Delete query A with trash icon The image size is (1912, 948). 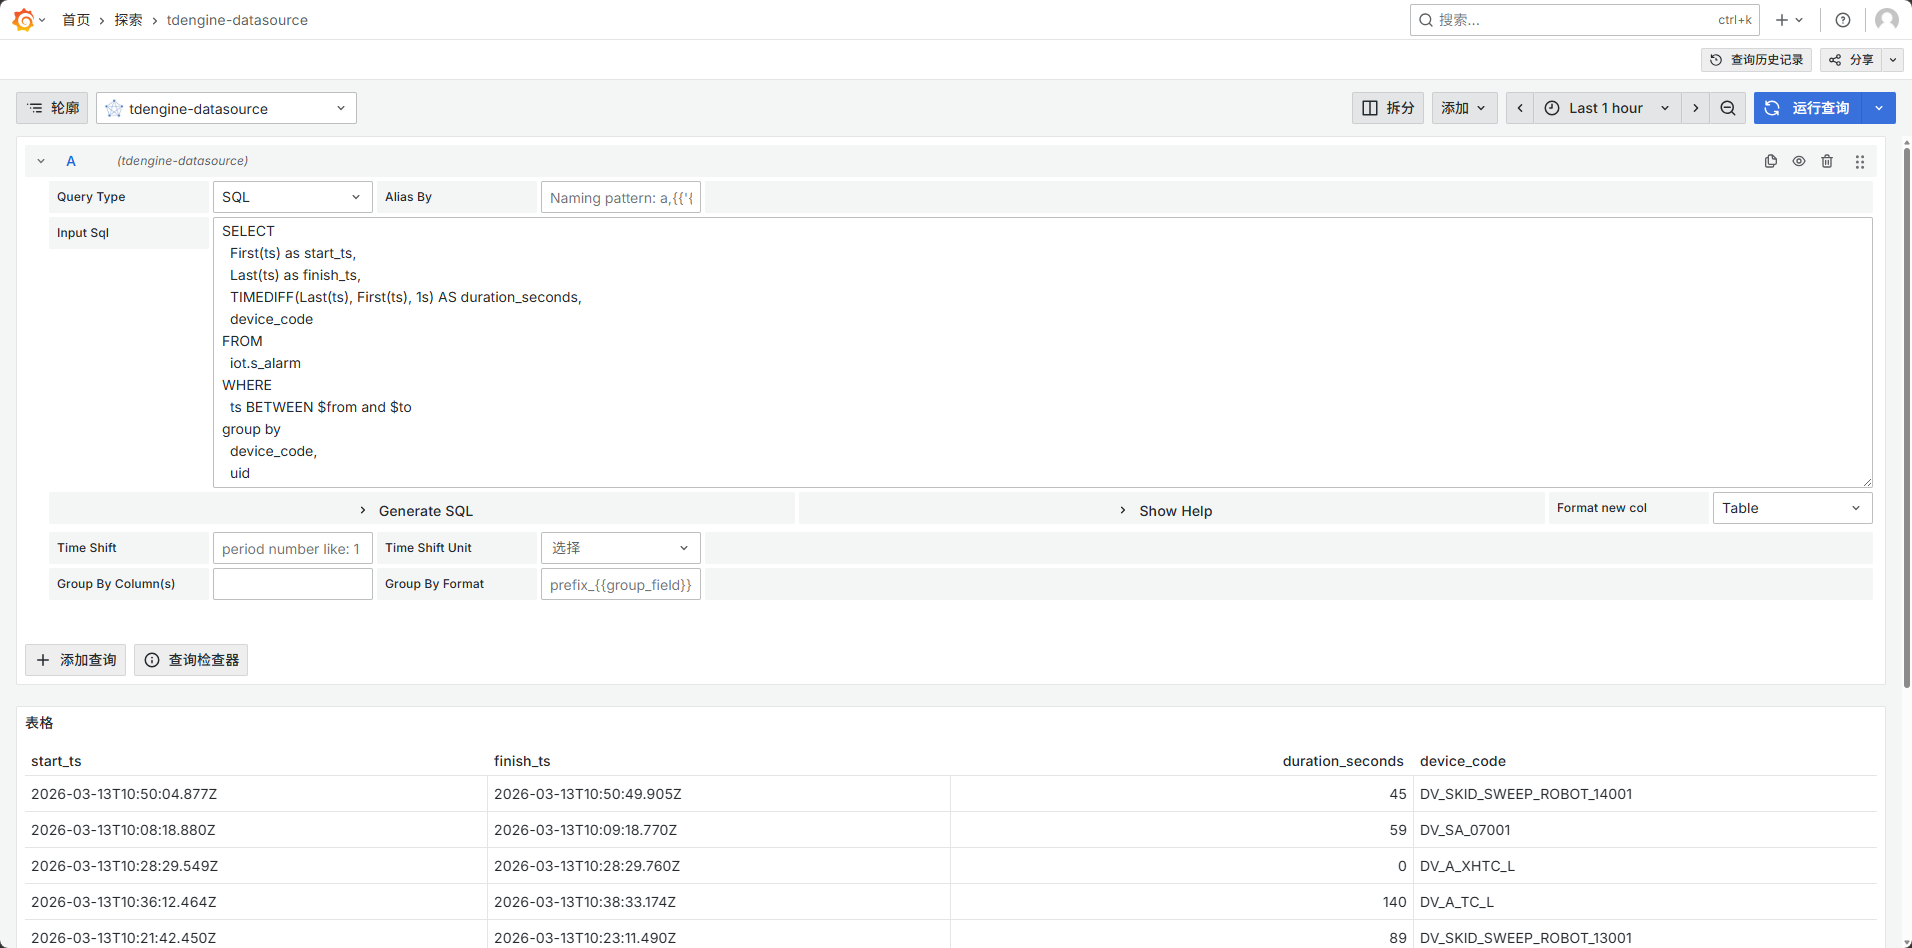point(1827,161)
